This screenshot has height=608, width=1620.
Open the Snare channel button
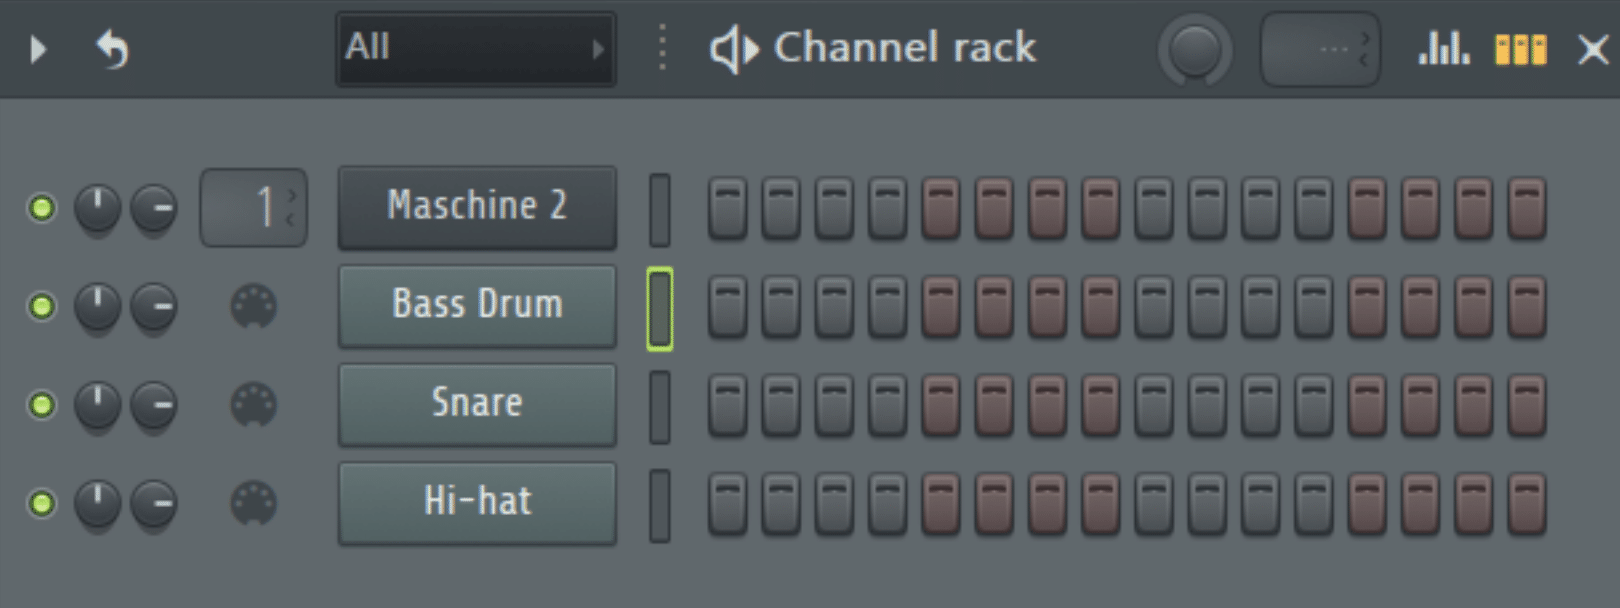coord(477,404)
